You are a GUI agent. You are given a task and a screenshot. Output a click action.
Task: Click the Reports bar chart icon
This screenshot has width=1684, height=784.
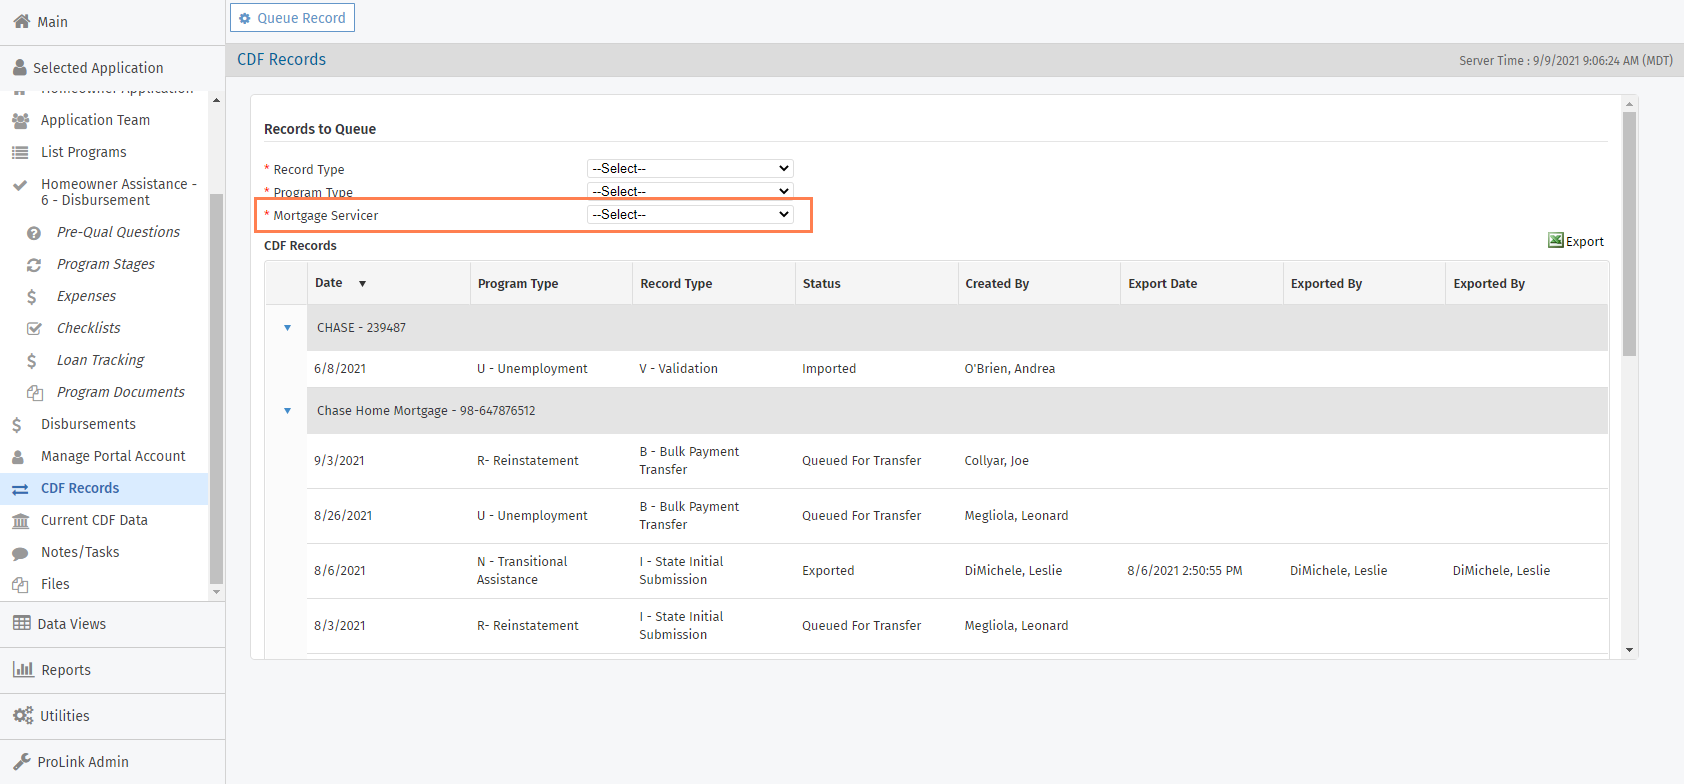click(x=23, y=670)
